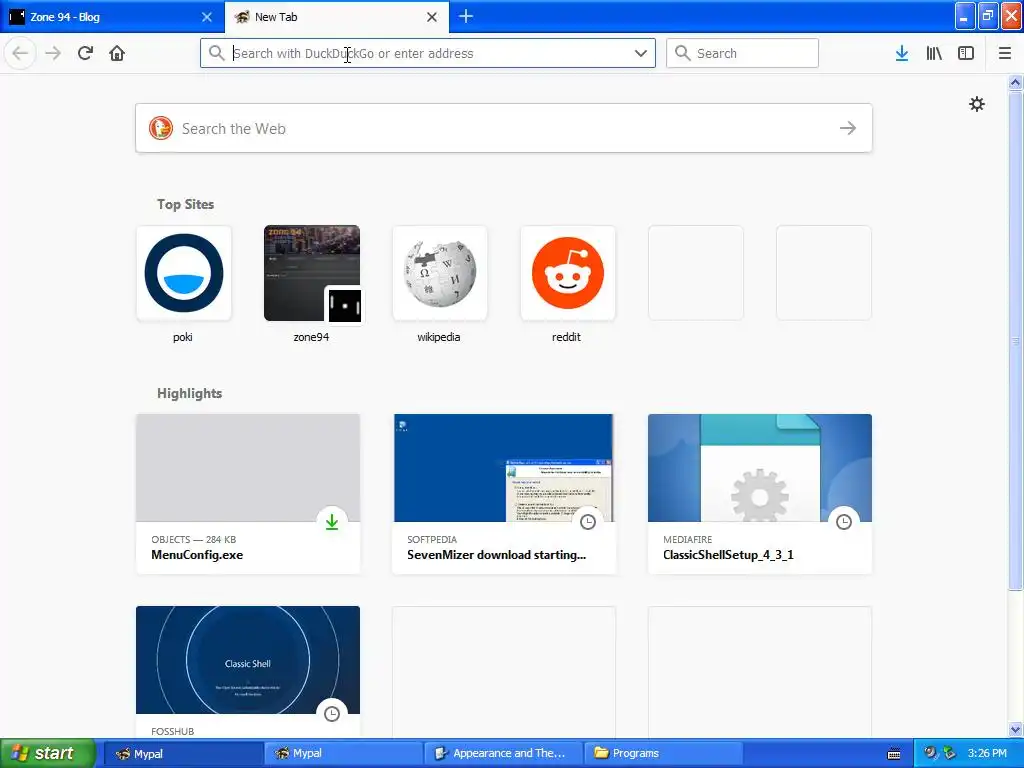Viewport: 1024px width, 768px height.
Task: Open the home page icon
Action: pos(117,53)
